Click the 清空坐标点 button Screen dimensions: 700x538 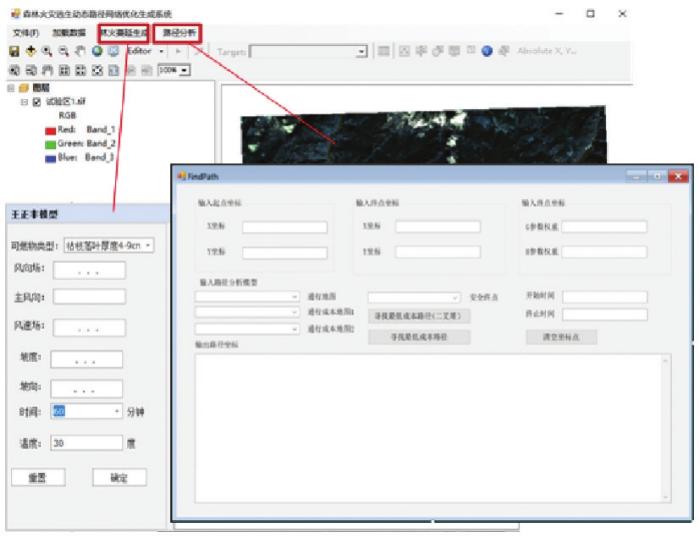click(x=560, y=337)
